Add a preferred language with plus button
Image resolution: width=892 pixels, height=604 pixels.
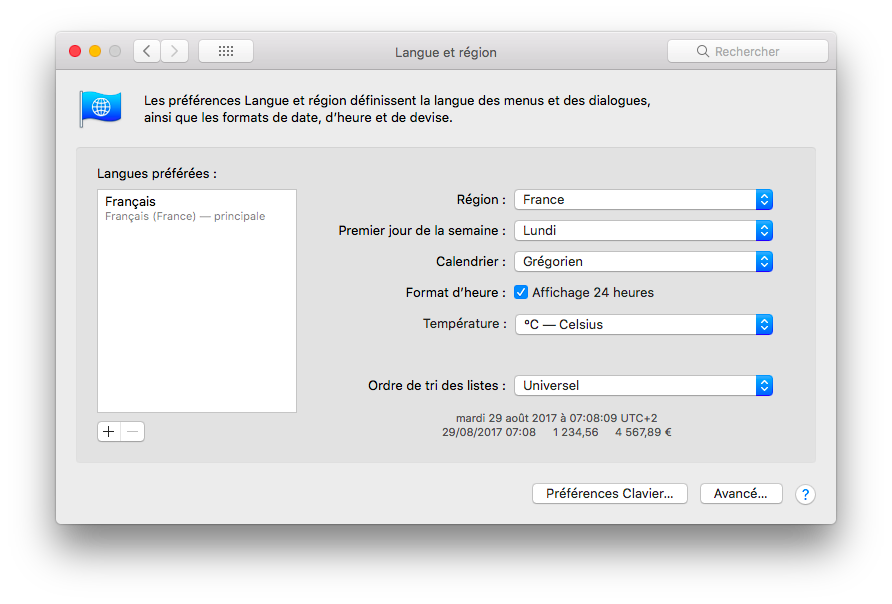click(x=109, y=432)
